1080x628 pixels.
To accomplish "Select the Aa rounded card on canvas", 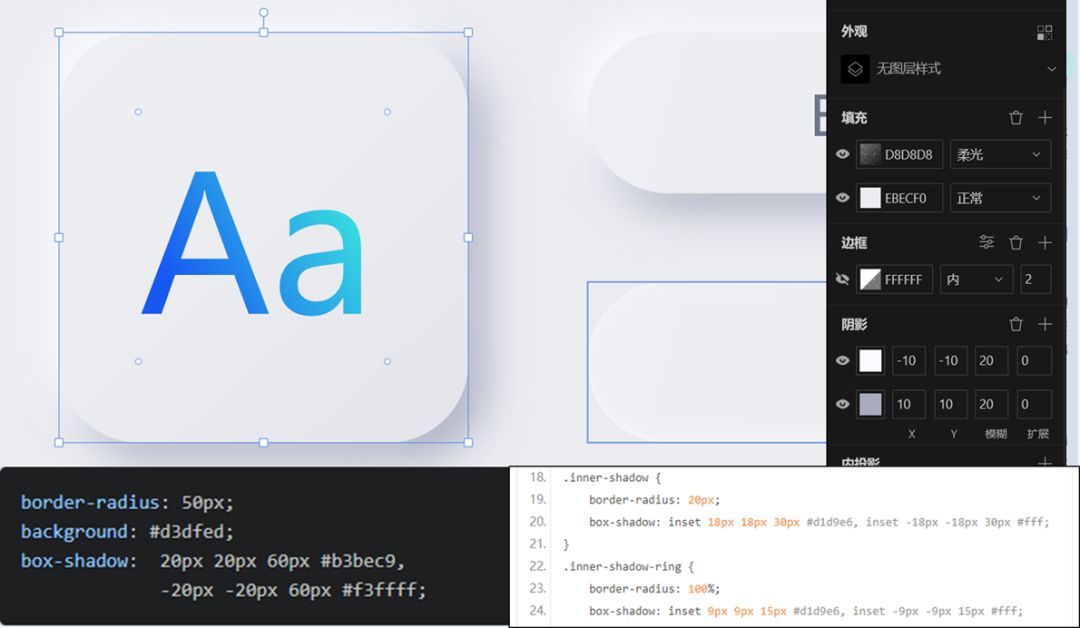I will click(x=263, y=238).
